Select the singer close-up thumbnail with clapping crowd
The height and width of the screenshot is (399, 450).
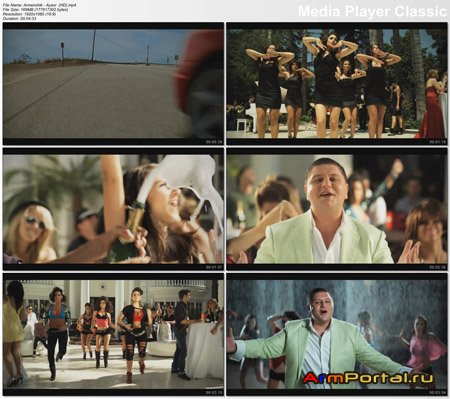pos(337,209)
